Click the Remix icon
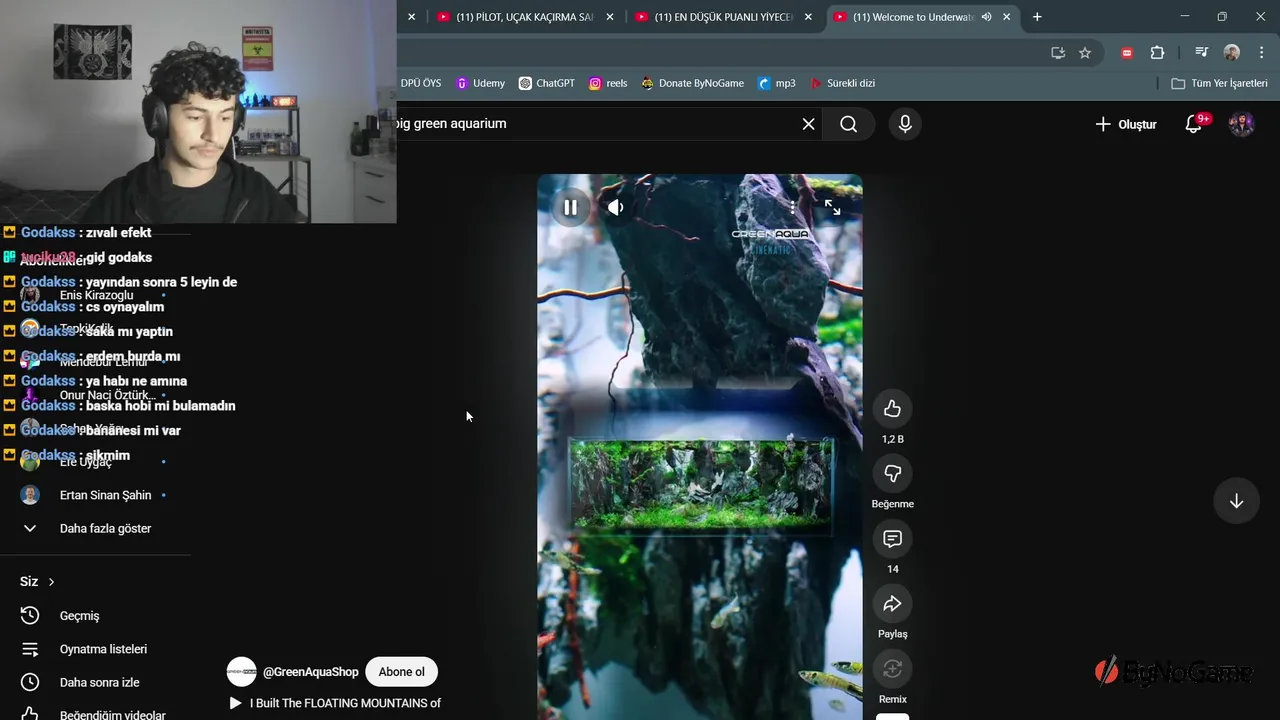1280x720 pixels. point(892,669)
